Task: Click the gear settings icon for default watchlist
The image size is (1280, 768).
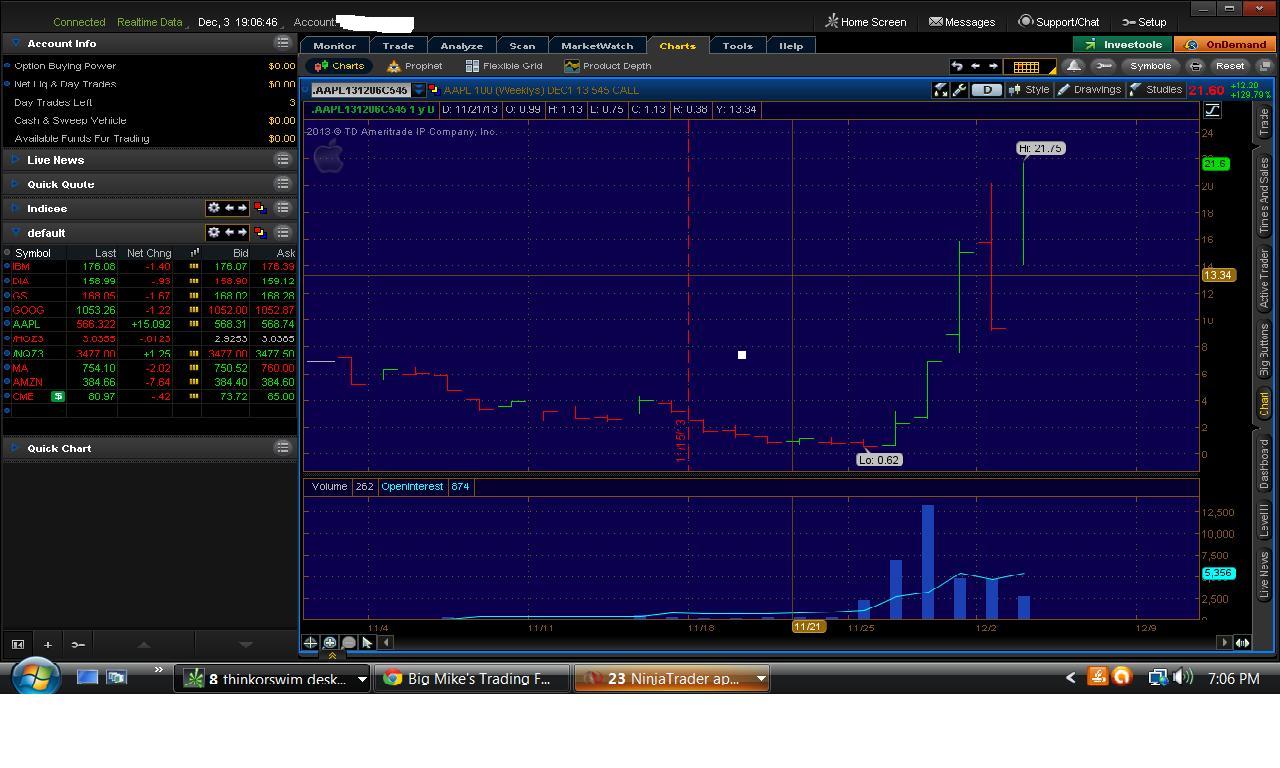Action: point(213,232)
